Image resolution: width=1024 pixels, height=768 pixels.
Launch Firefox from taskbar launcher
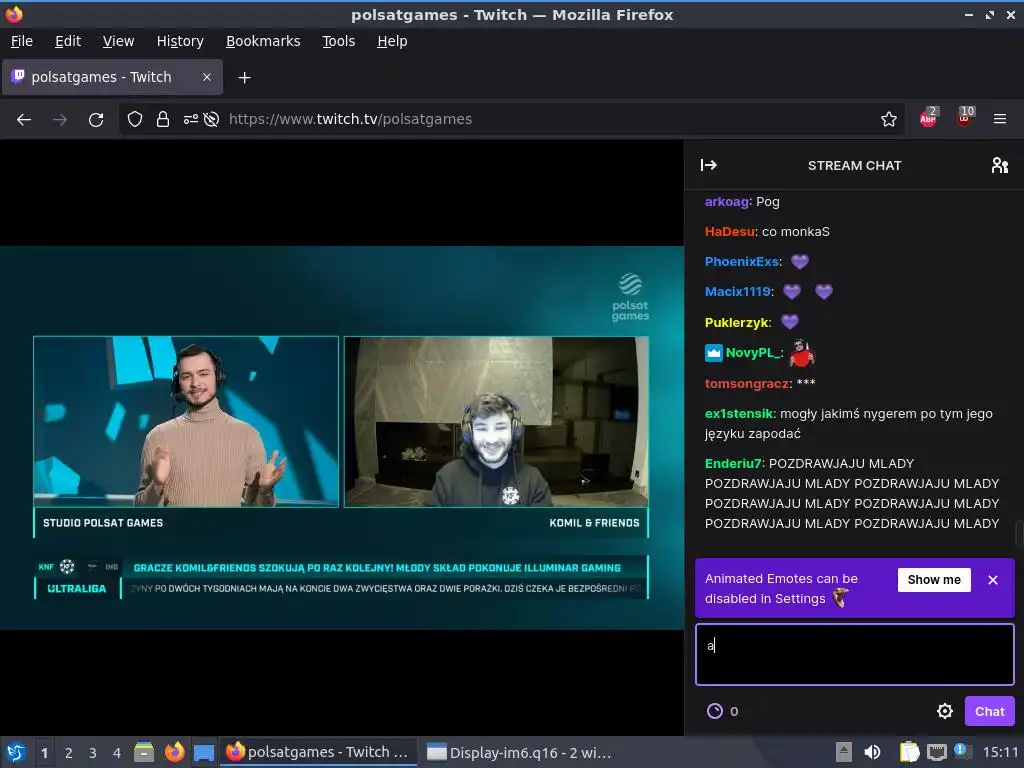point(174,752)
